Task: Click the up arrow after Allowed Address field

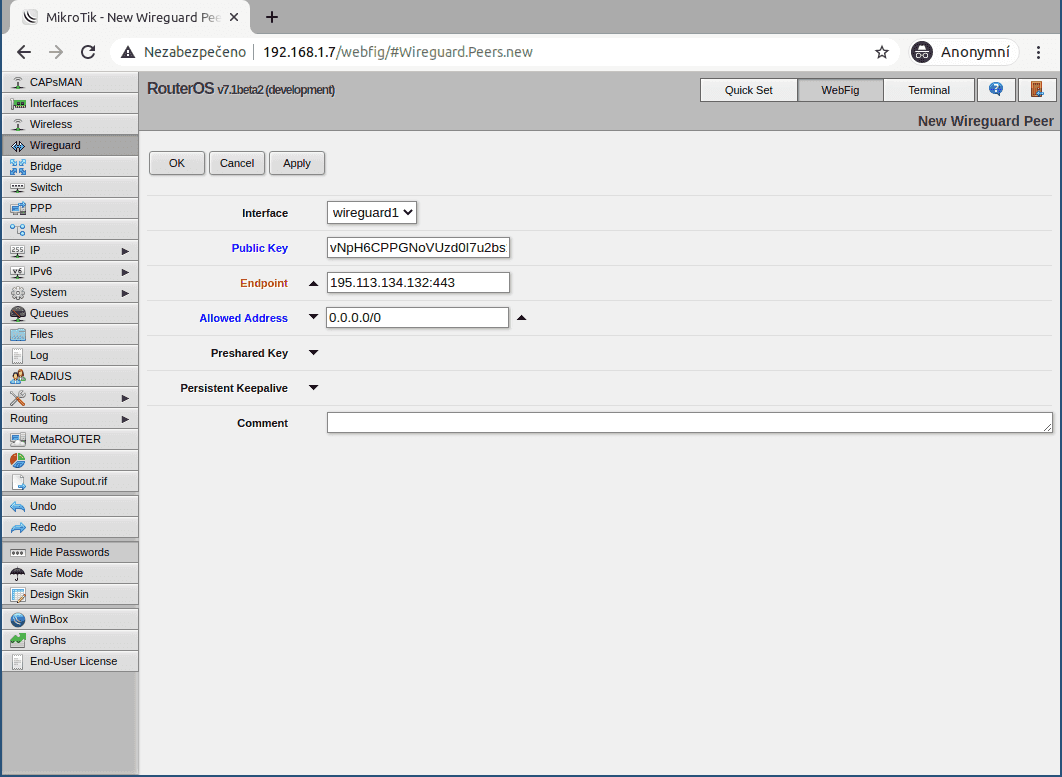Action: [522, 317]
